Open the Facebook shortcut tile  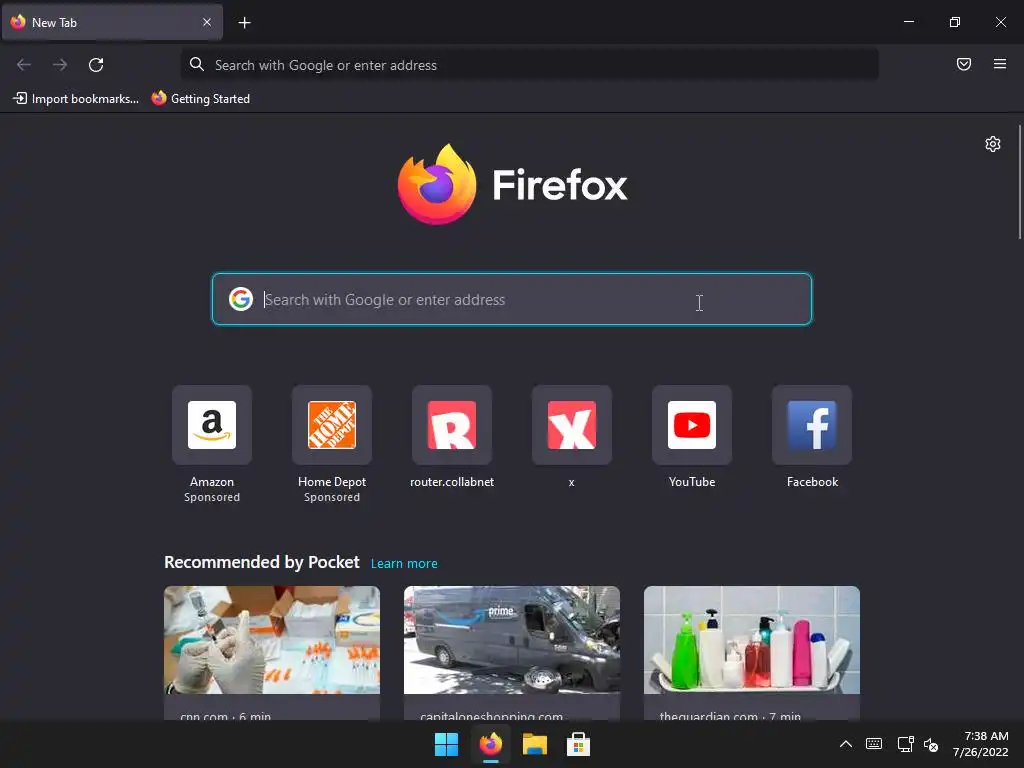[x=812, y=425]
